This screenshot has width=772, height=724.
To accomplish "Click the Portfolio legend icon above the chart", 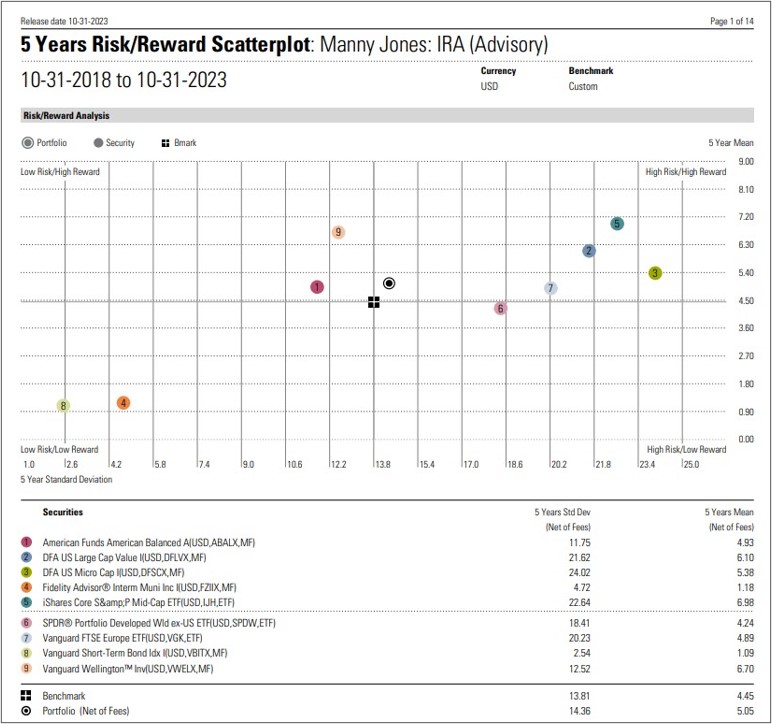I will pyautogui.click(x=28, y=143).
